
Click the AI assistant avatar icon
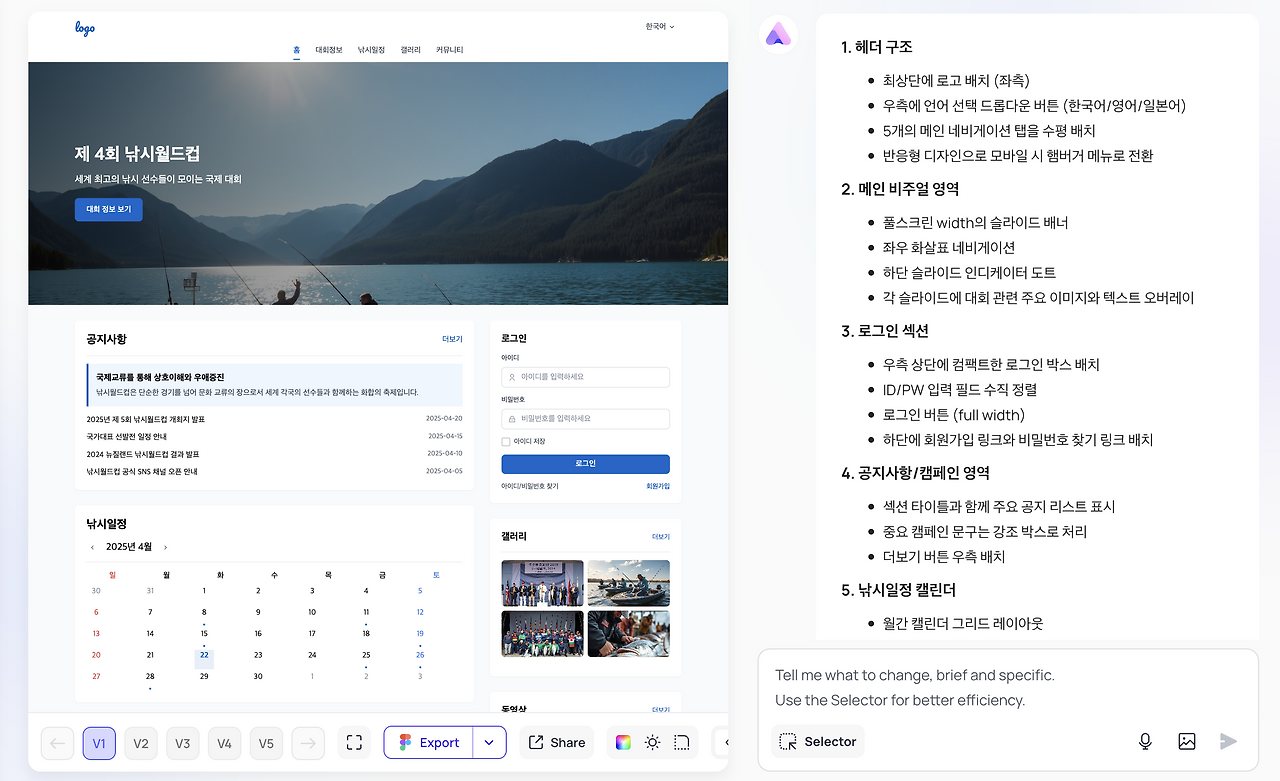pos(778,33)
